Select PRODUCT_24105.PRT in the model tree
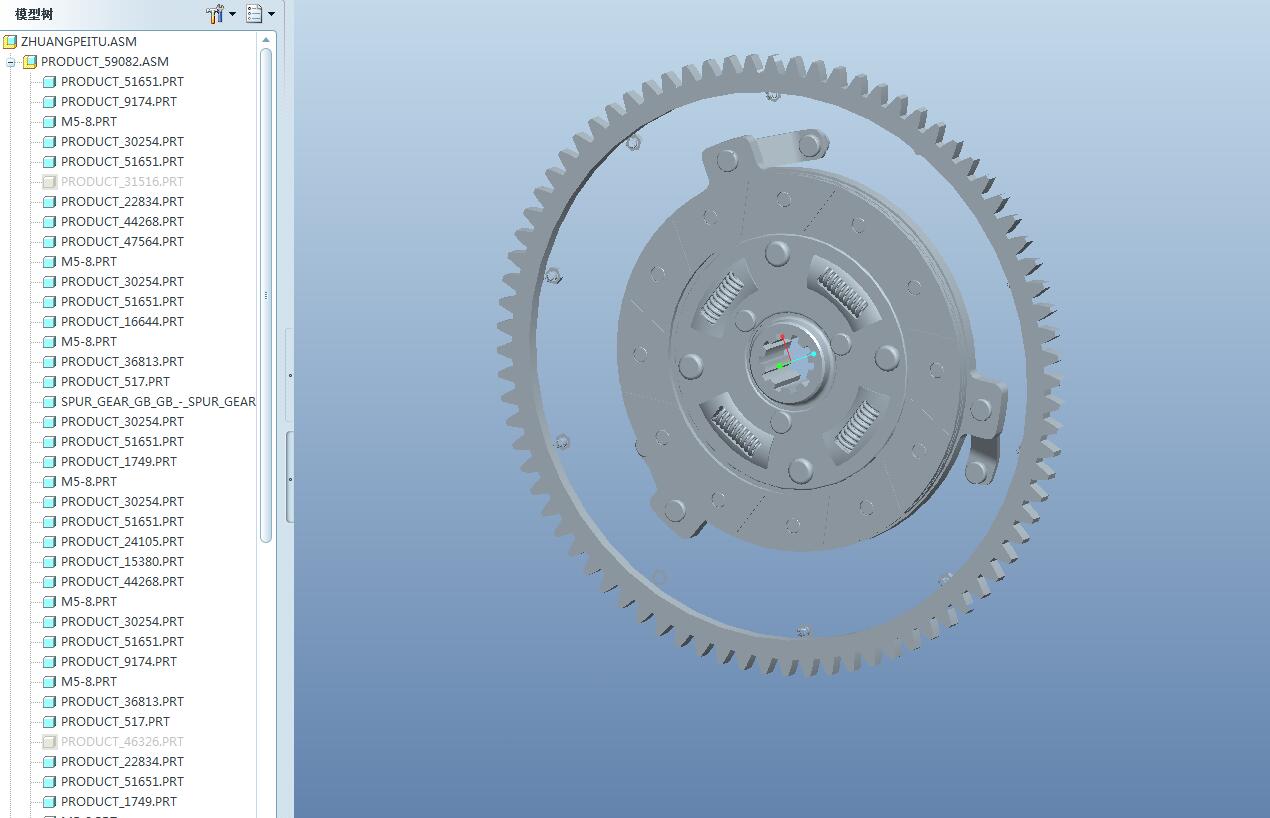The width and height of the screenshot is (1270, 818). (122, 542)
